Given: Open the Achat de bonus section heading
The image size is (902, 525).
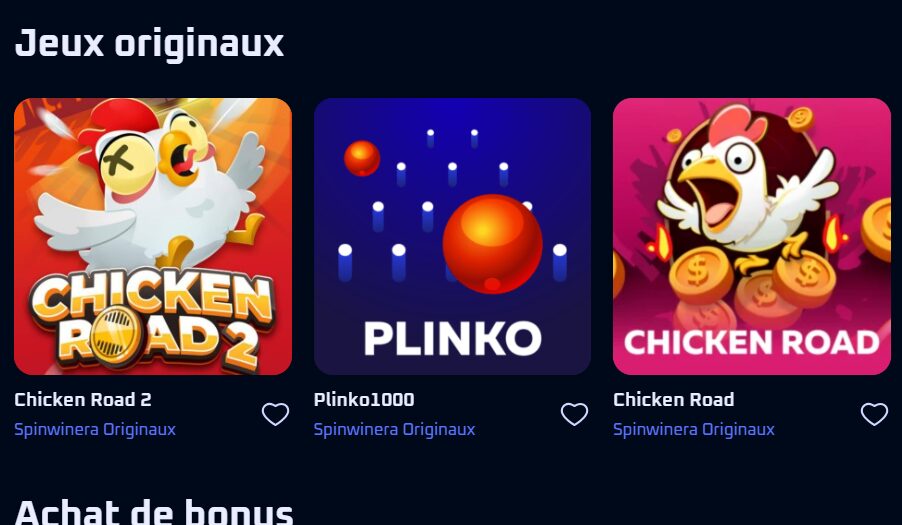Looking at the screenshot, I should coord(154,511).
